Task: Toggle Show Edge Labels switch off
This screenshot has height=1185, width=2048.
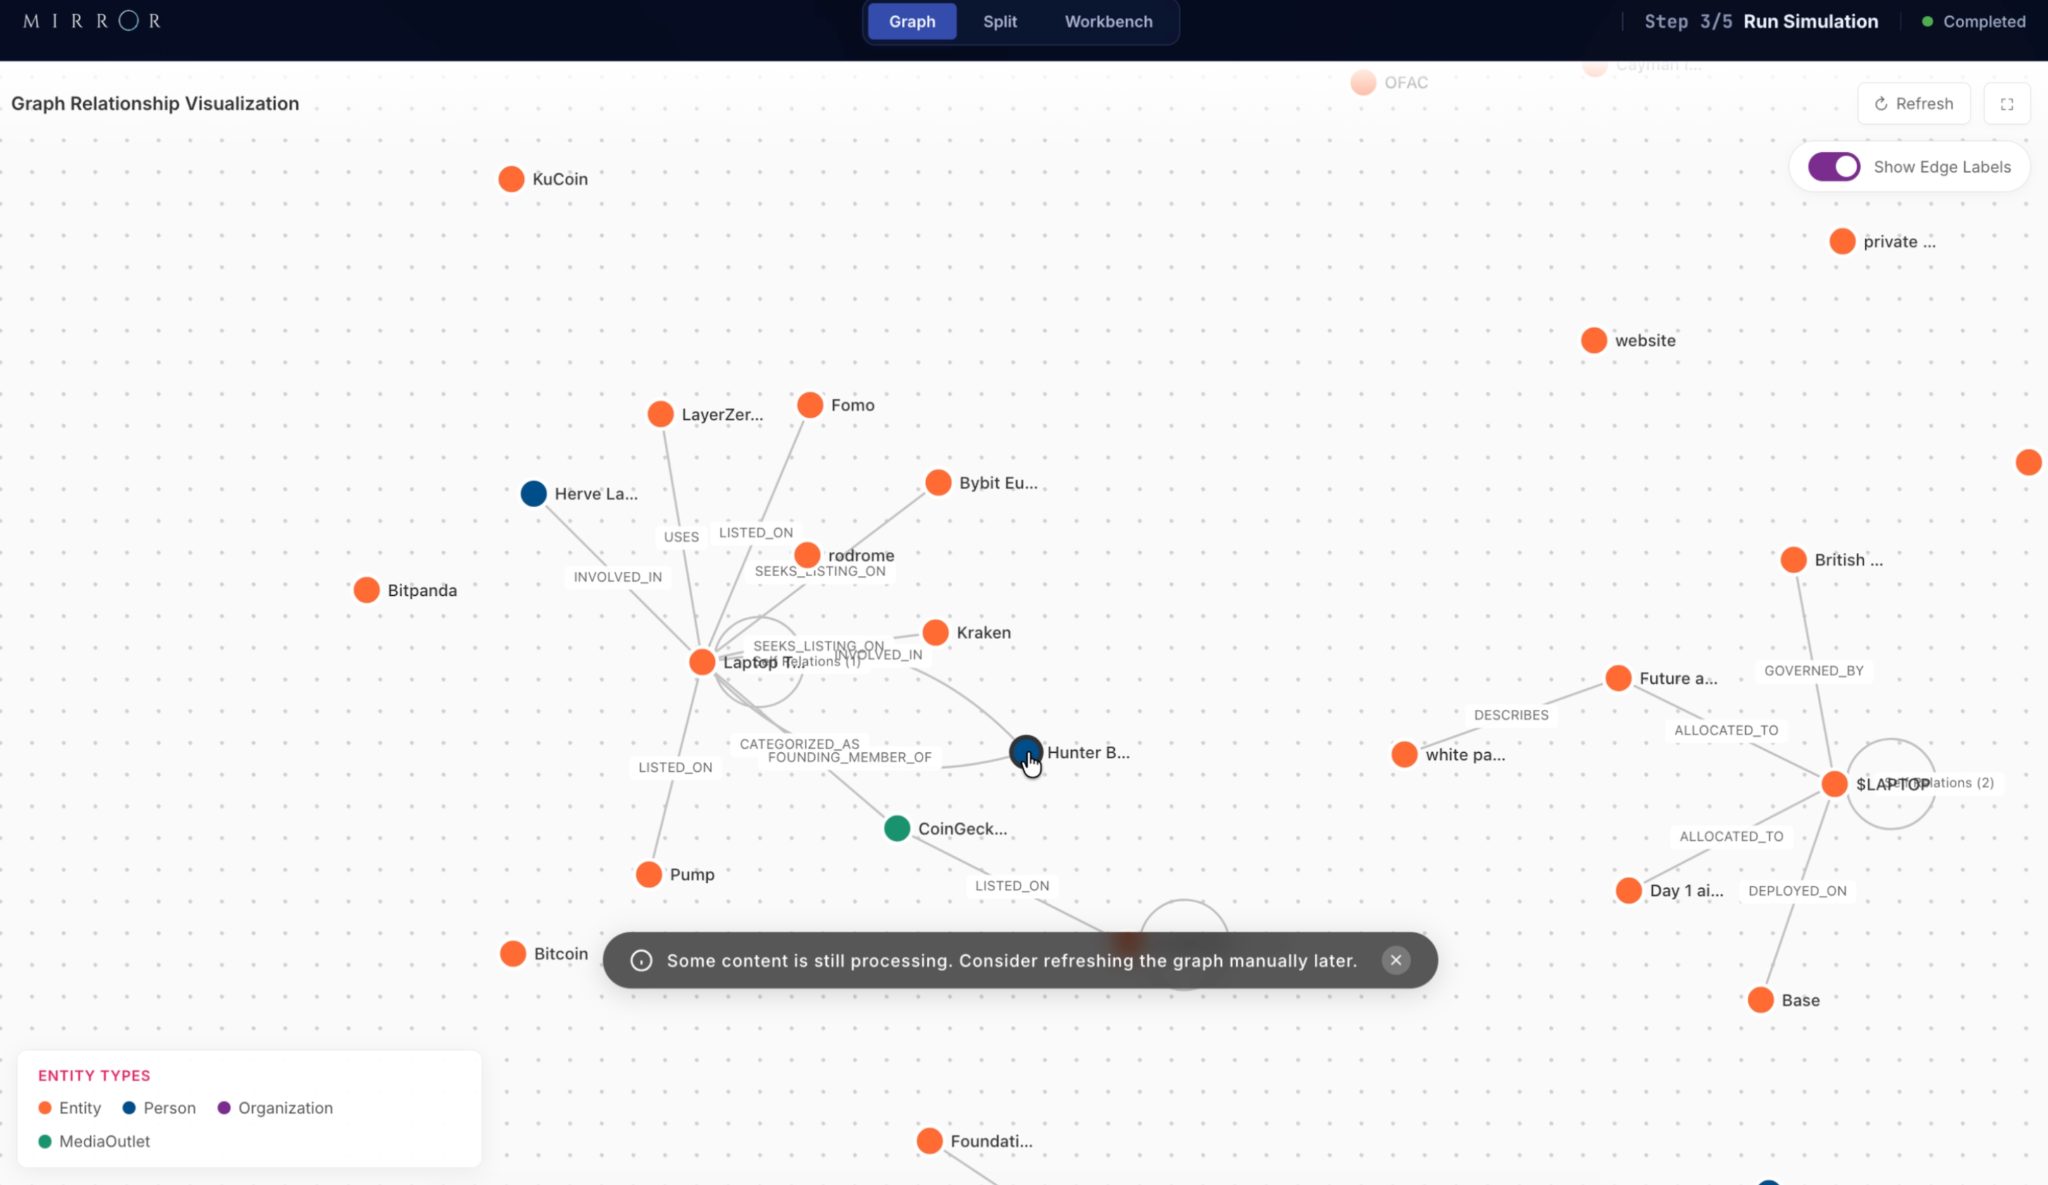Action: 1834,167
